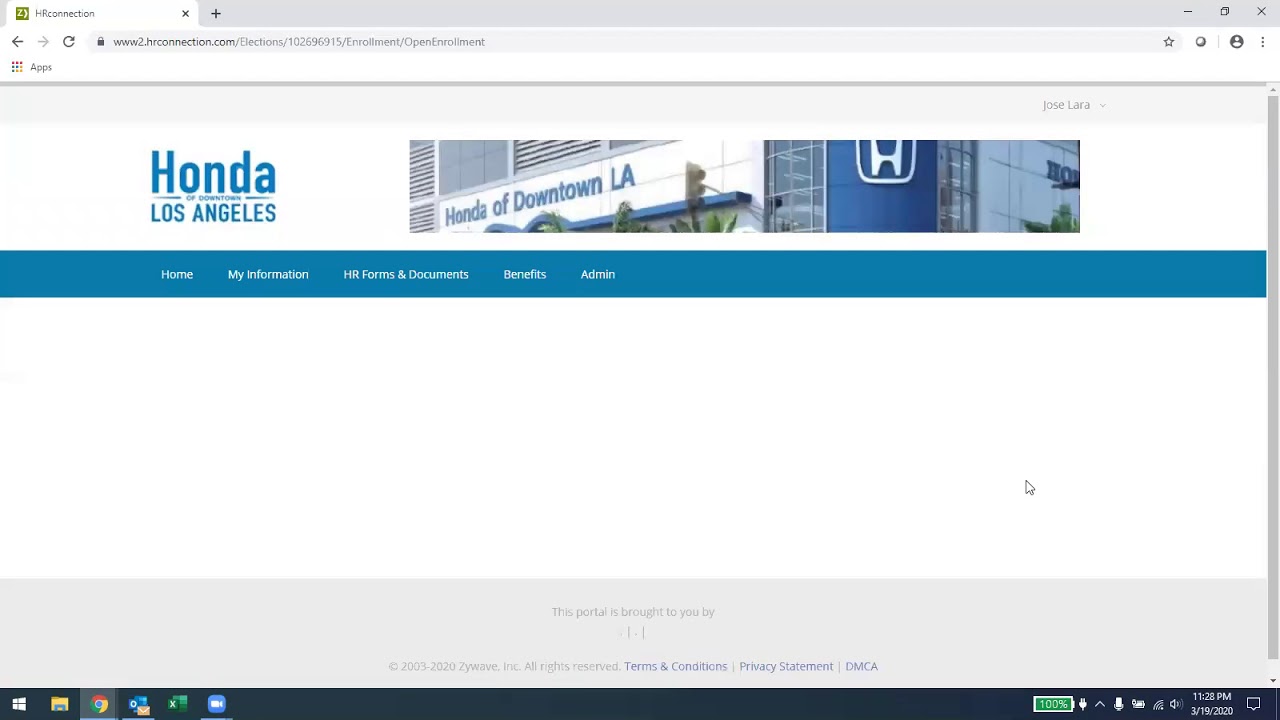Open the DMCA link
1280x720 pixels.
[862, 666]
